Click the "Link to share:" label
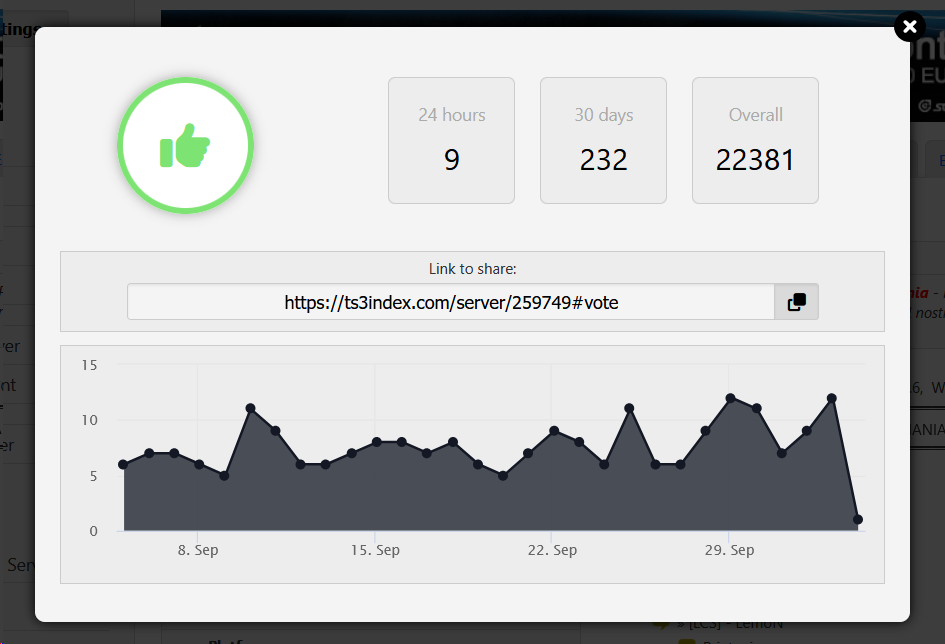The width and height of the screenshot is (945, 644). click(x=472, y=269)
